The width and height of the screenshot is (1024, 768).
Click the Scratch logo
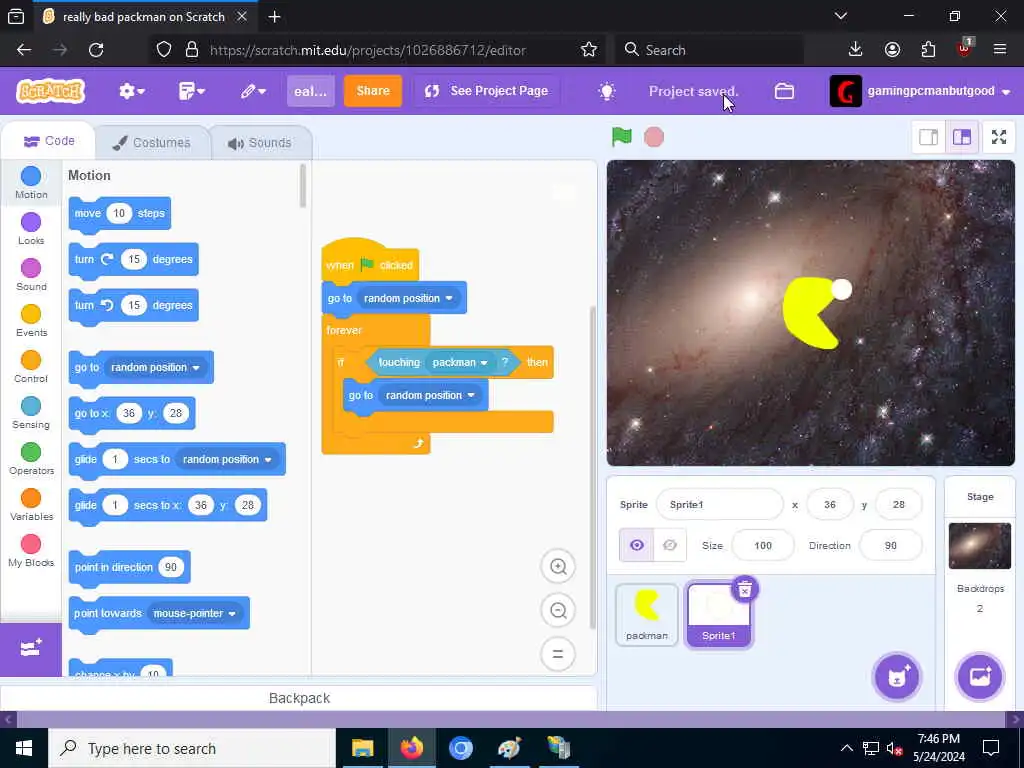[x=50, y=91]
